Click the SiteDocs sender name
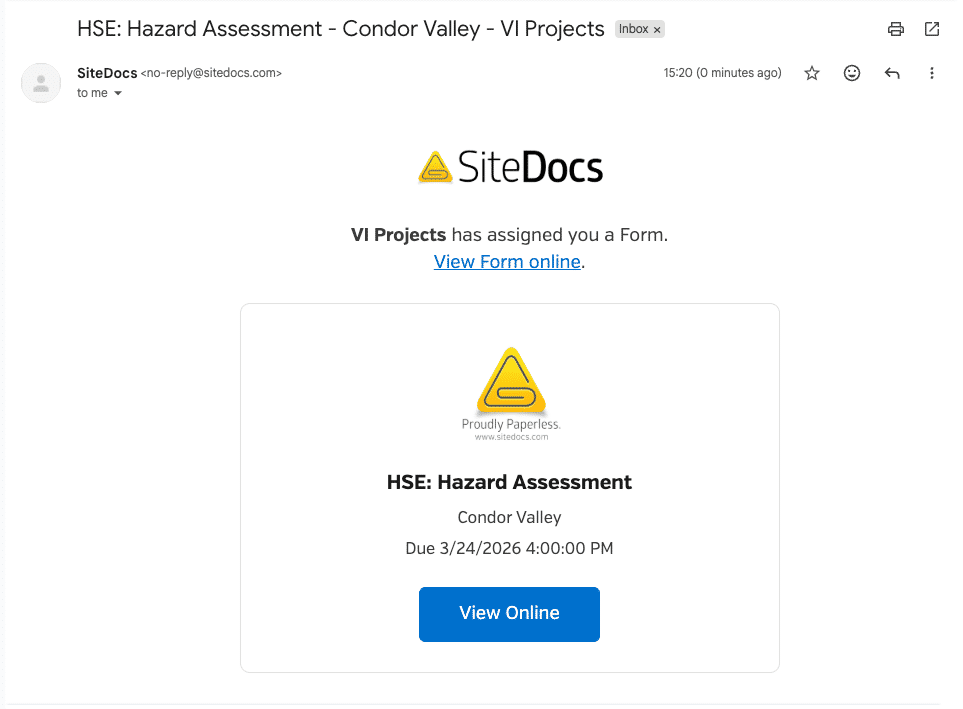This screenshot has height=709, width=963. (x=107, y=73)
